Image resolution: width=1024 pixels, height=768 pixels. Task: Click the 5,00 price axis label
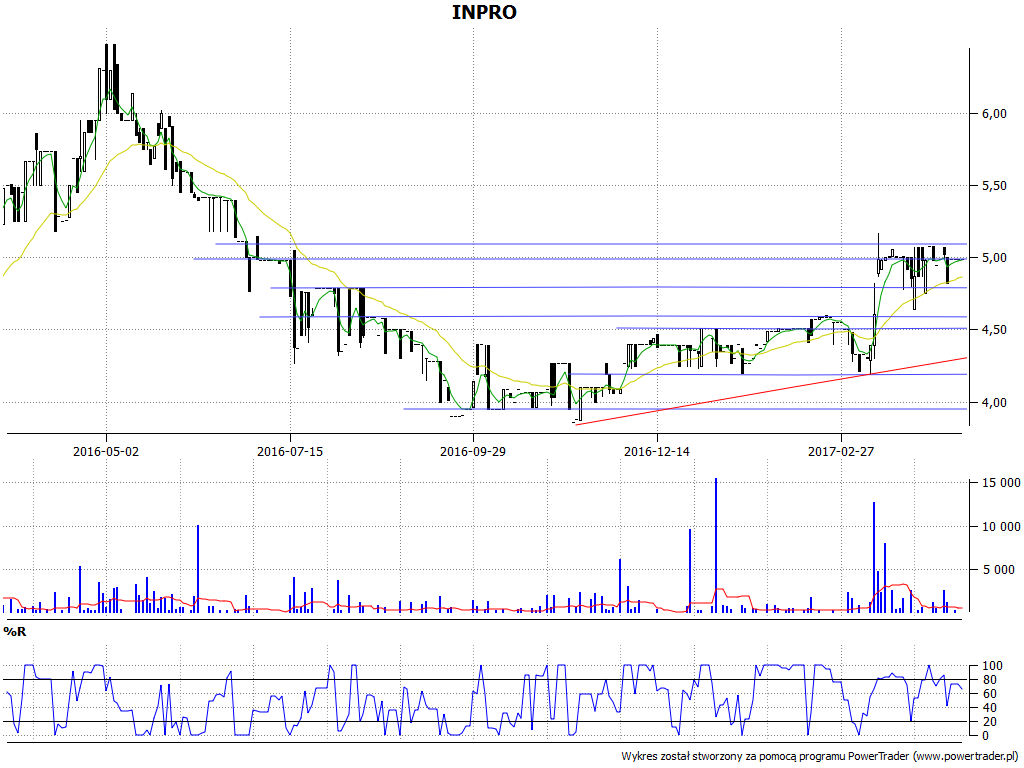coord(994,258)
